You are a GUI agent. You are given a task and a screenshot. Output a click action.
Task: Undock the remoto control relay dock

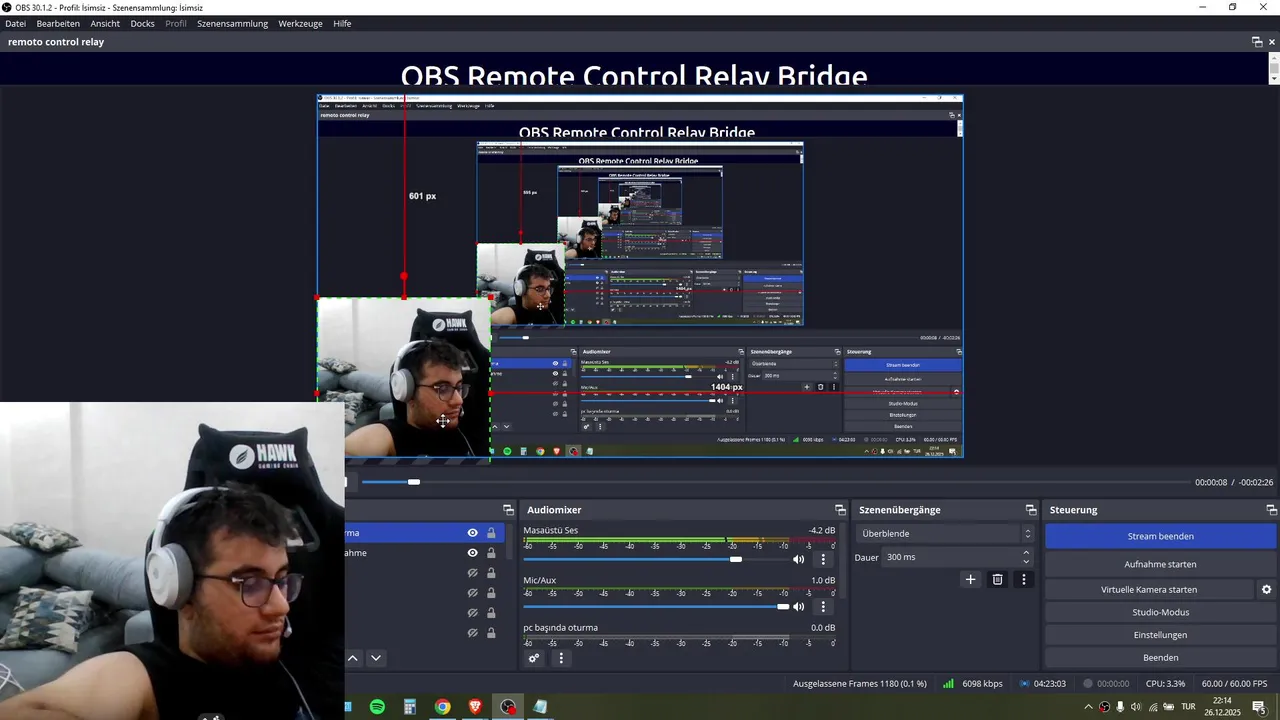pos(1257,42)
